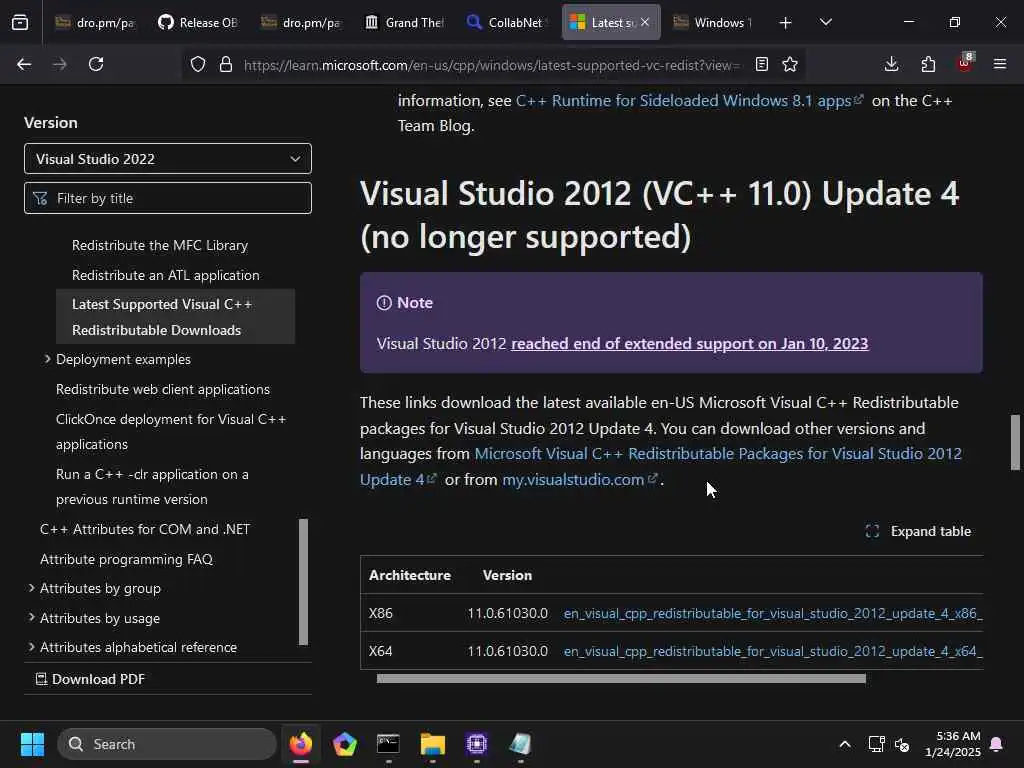Open C++ Attributes for COM and .NET
1024x768 pixels.
pos(145,529)
